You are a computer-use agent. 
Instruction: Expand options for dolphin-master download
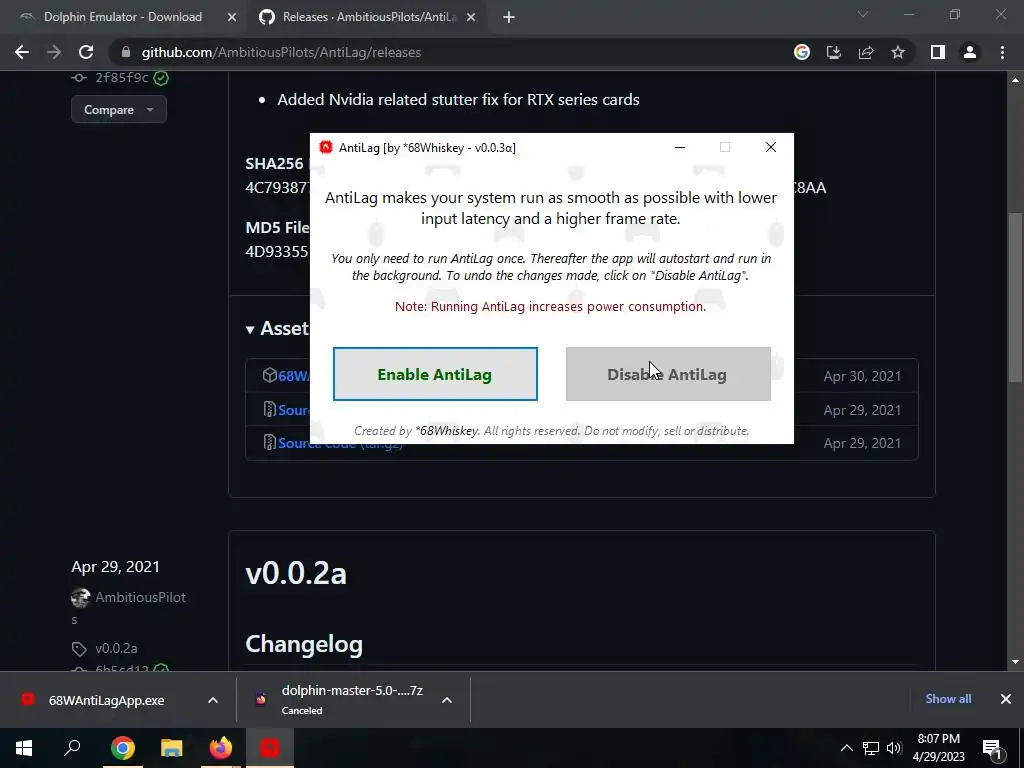447,700
